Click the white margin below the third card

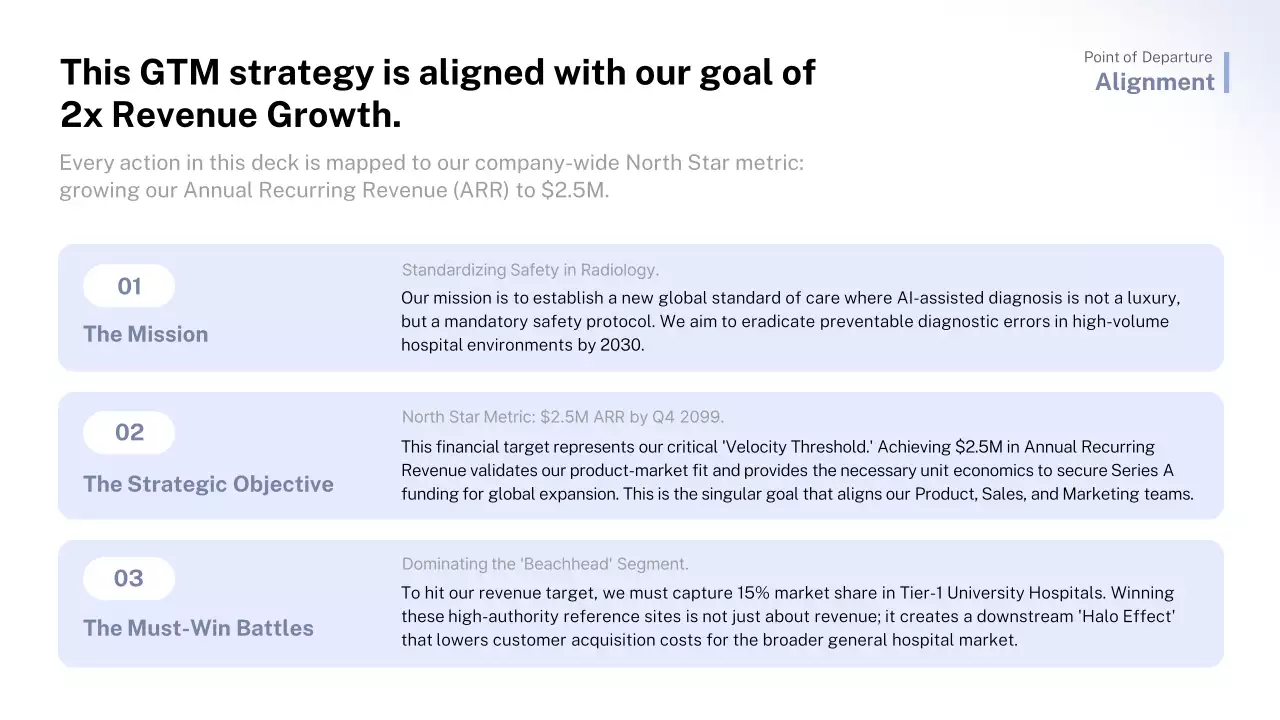(640, 693)
